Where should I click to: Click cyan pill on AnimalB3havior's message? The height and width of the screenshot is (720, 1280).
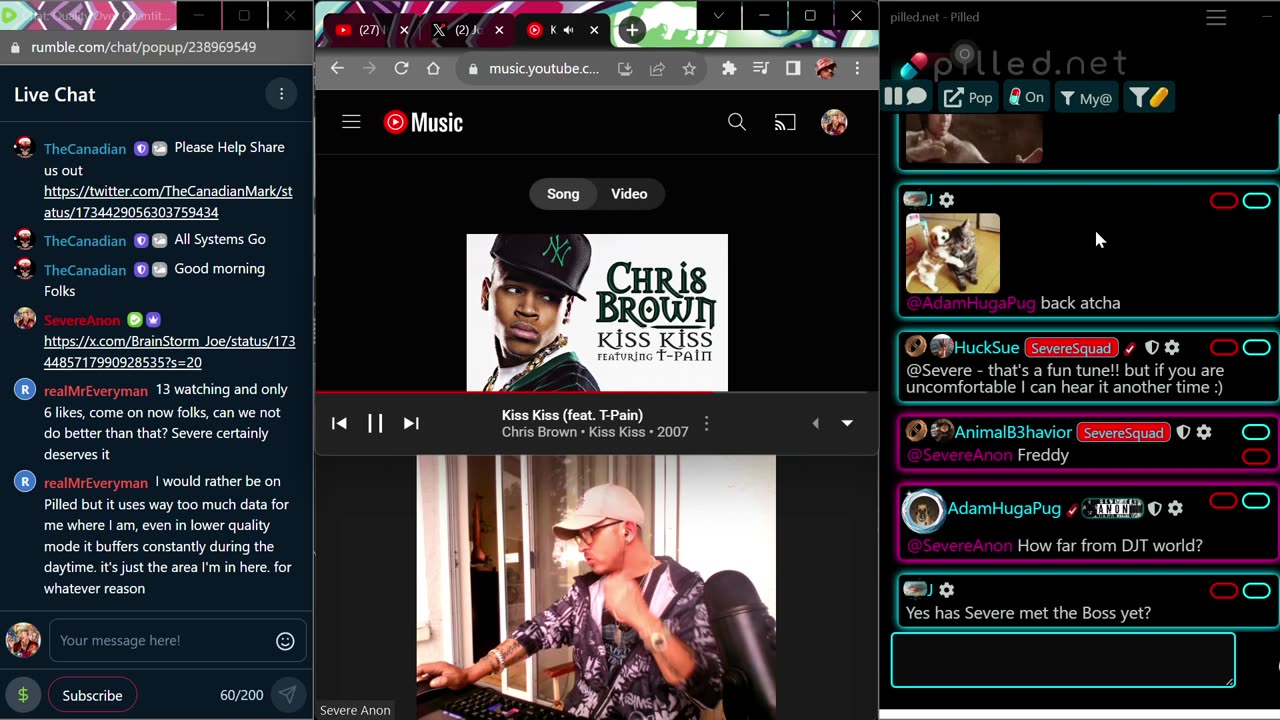point(1256,433)
